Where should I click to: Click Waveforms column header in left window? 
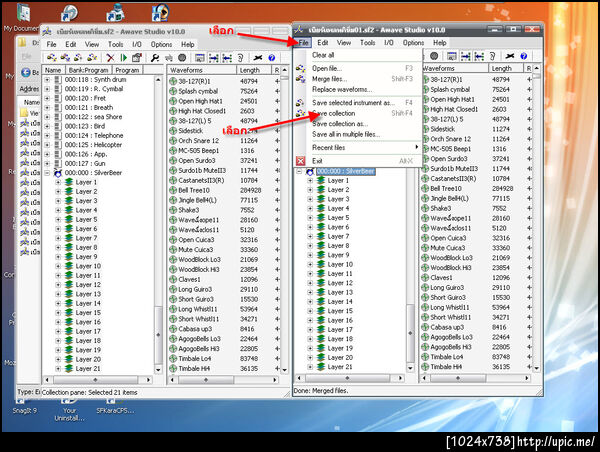point(202,70)
